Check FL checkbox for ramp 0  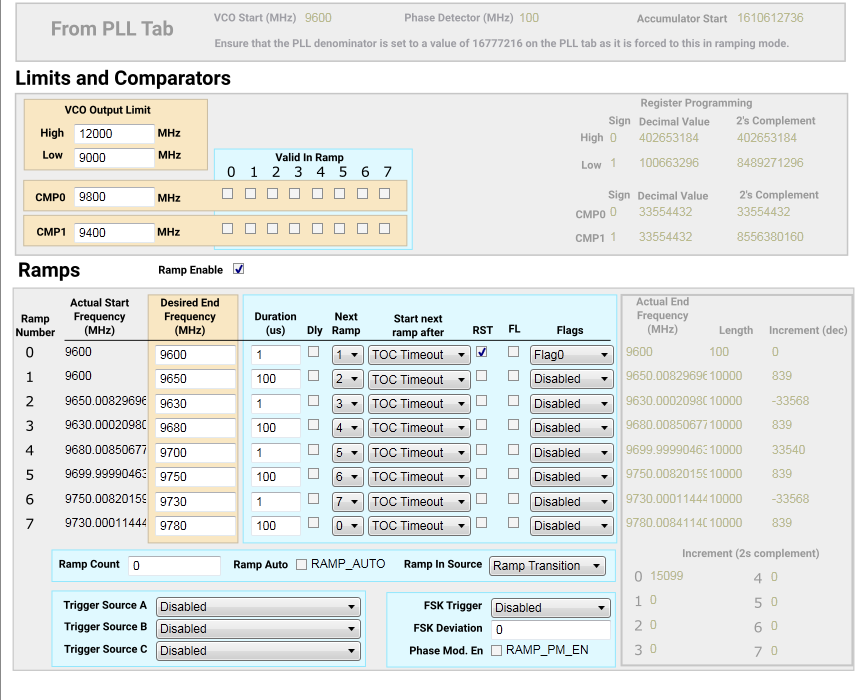pyautogui.click(x=514, y=351)
